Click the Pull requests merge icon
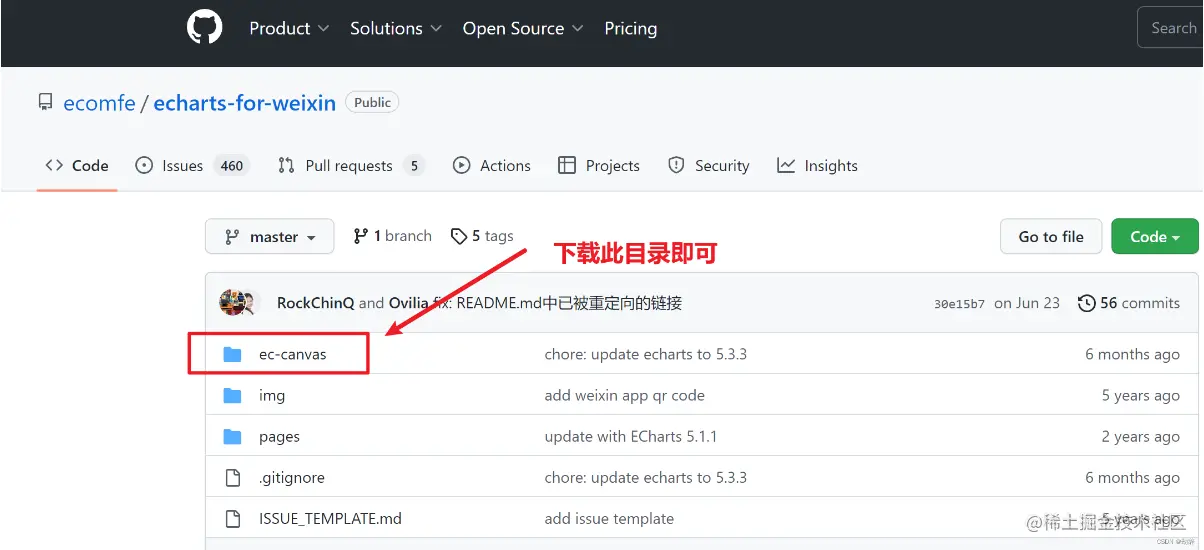 tap(286, 165)
